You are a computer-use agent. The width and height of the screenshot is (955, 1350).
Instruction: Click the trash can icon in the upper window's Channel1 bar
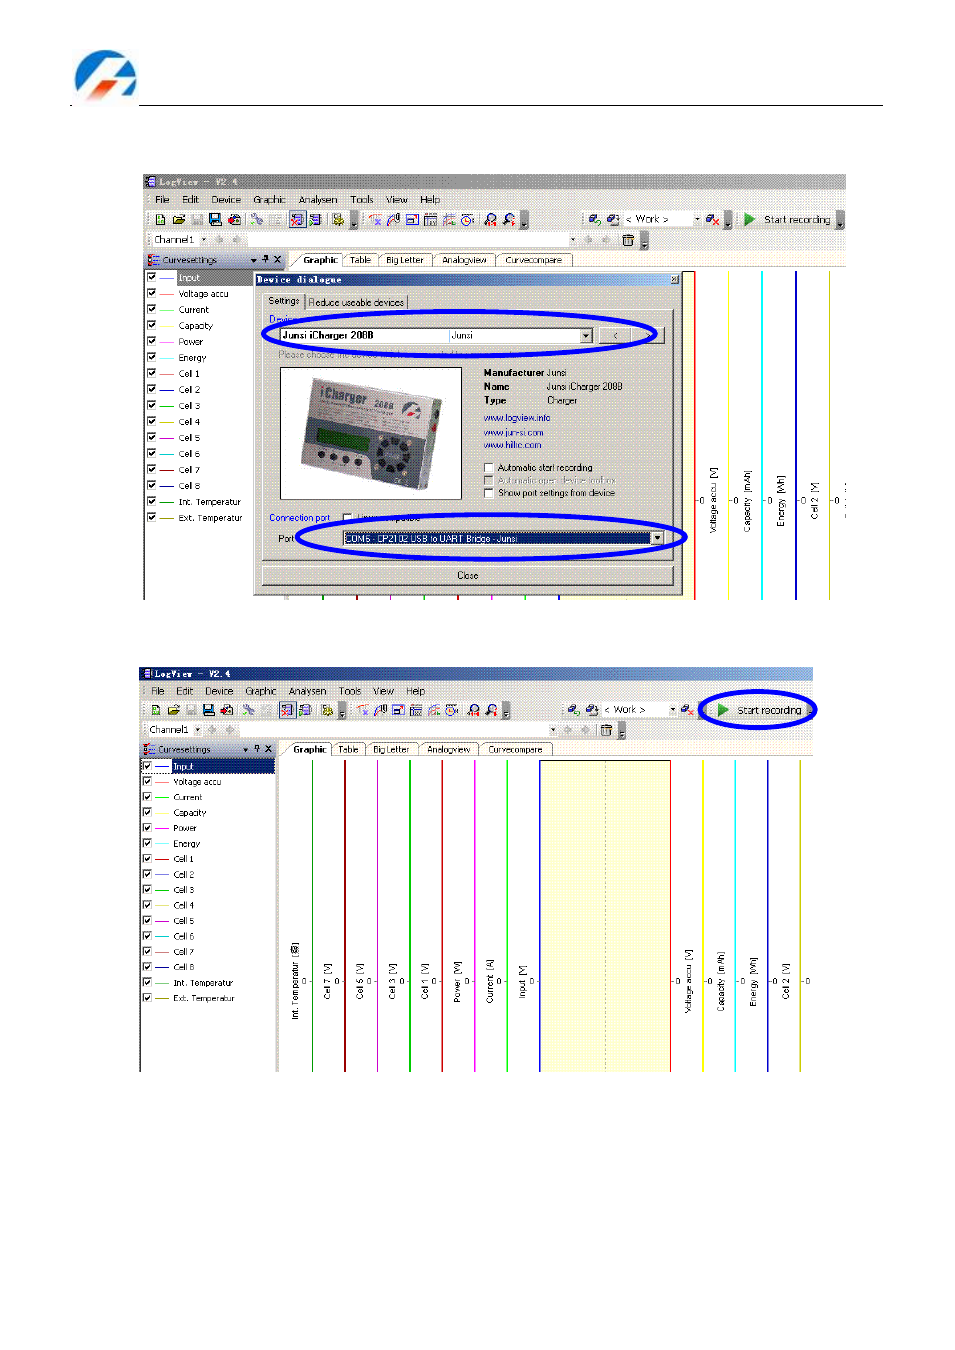point(628,240)
